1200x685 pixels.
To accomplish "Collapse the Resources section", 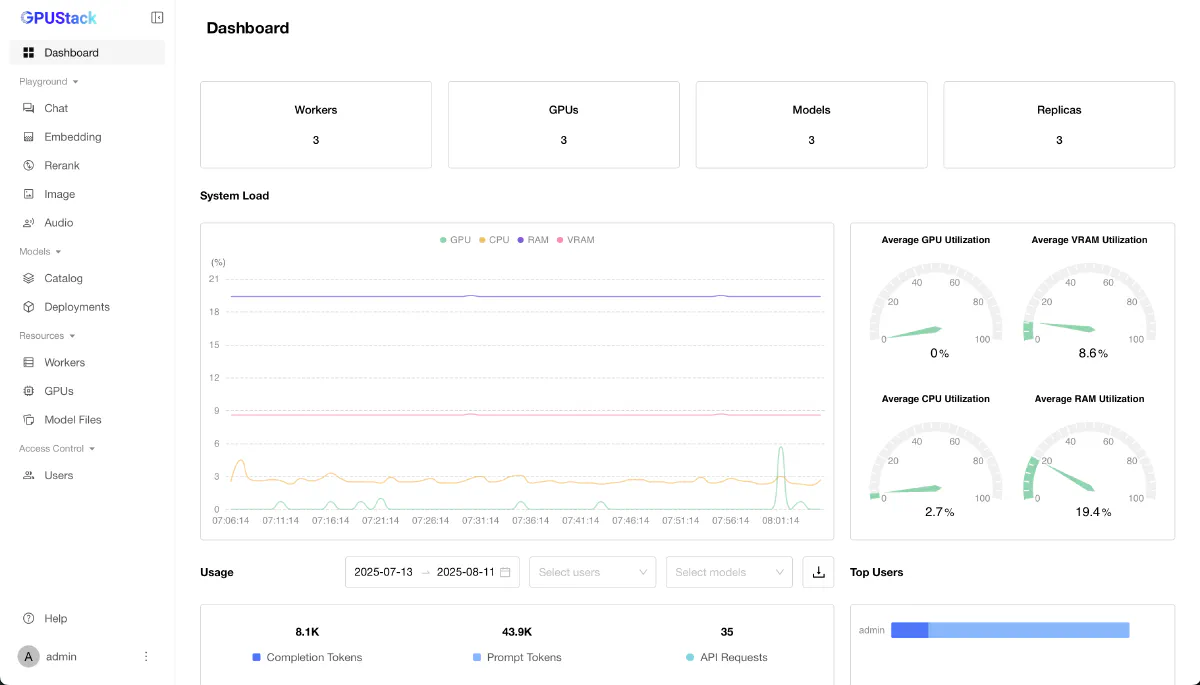I will [x=48, y=336].
